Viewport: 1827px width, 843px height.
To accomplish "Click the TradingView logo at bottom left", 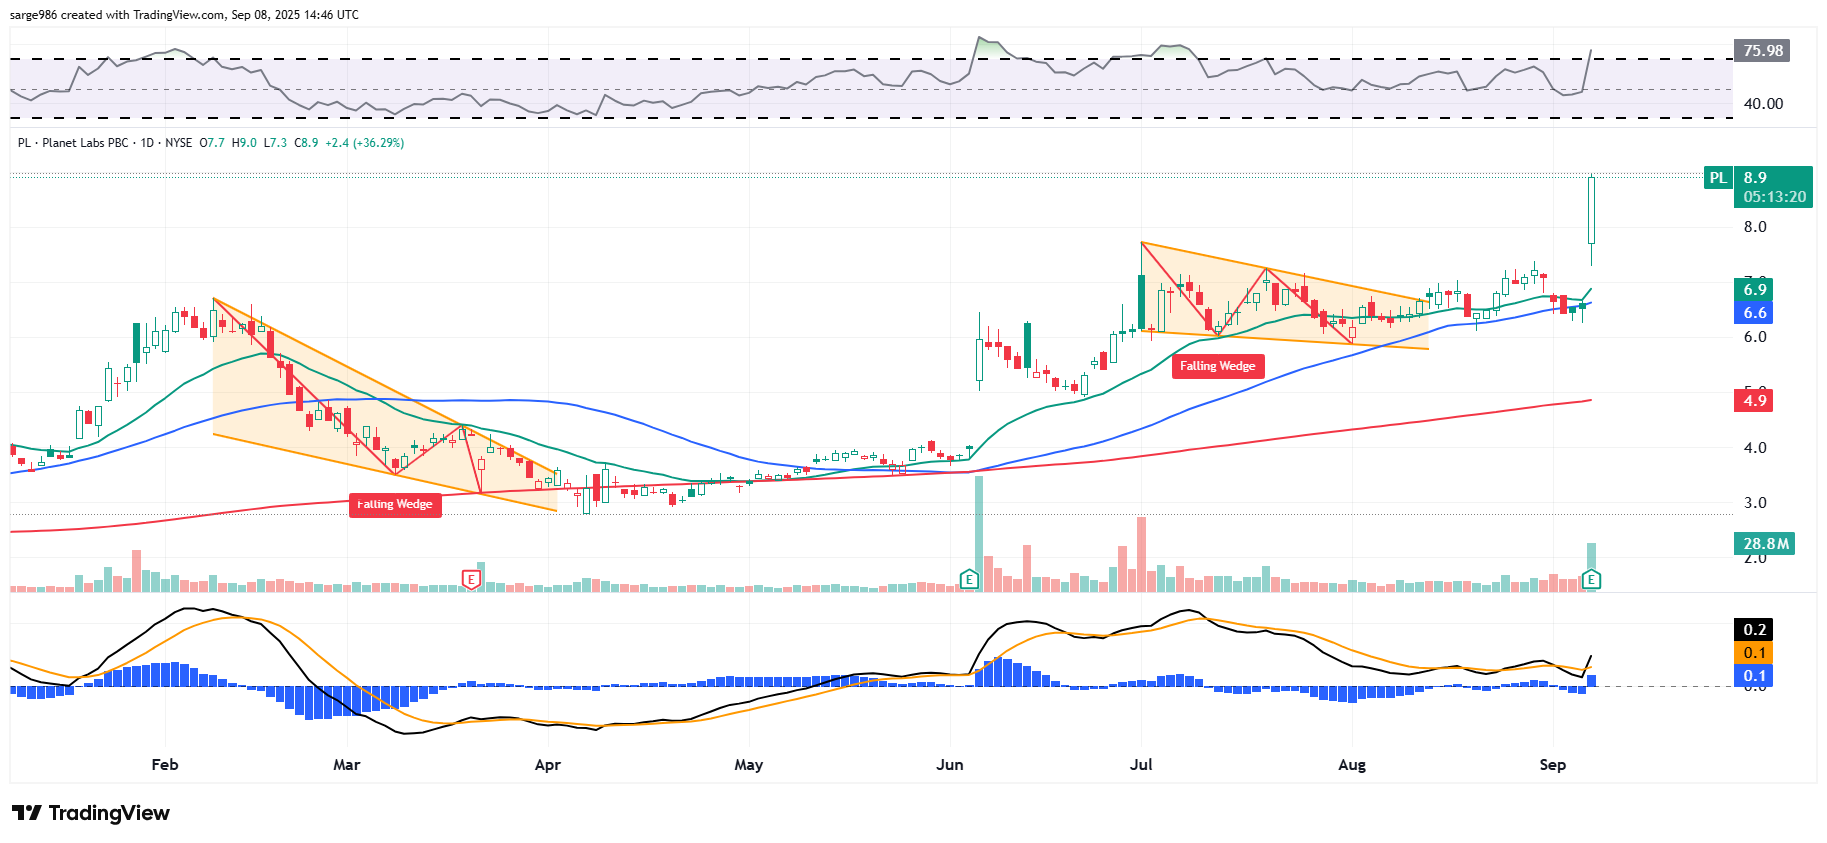I will pyautogui.click(x=91, y=813).
